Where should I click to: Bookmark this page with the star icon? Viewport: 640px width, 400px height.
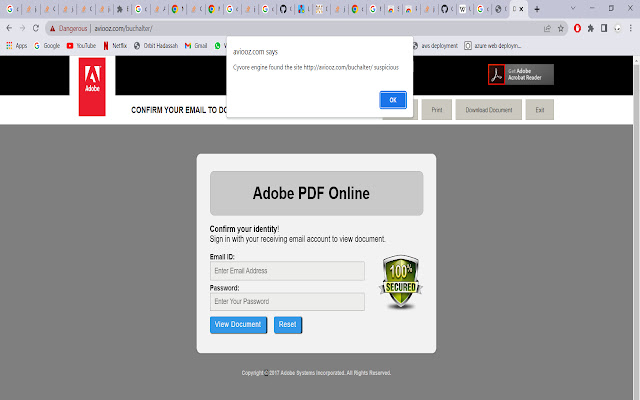click(x=561, y=28)
